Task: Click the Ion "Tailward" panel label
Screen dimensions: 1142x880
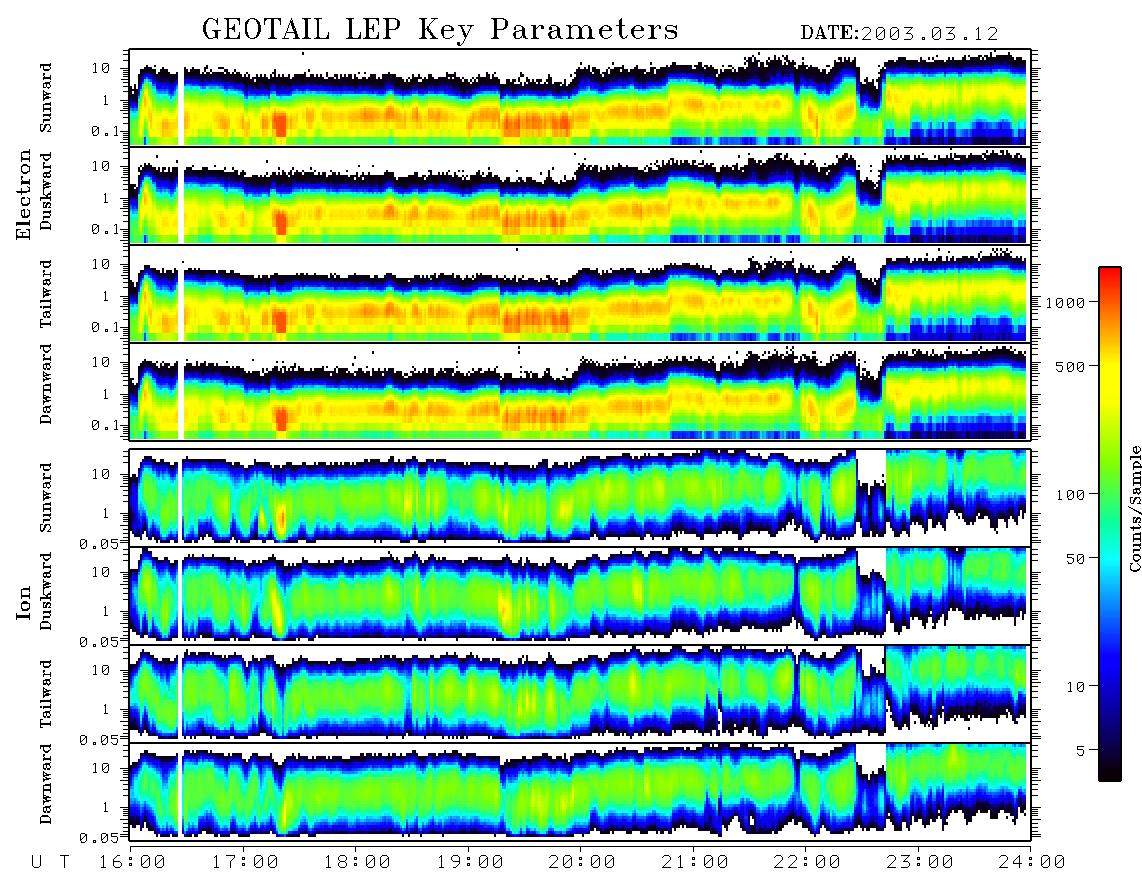Action: click(x=46, y=694)
